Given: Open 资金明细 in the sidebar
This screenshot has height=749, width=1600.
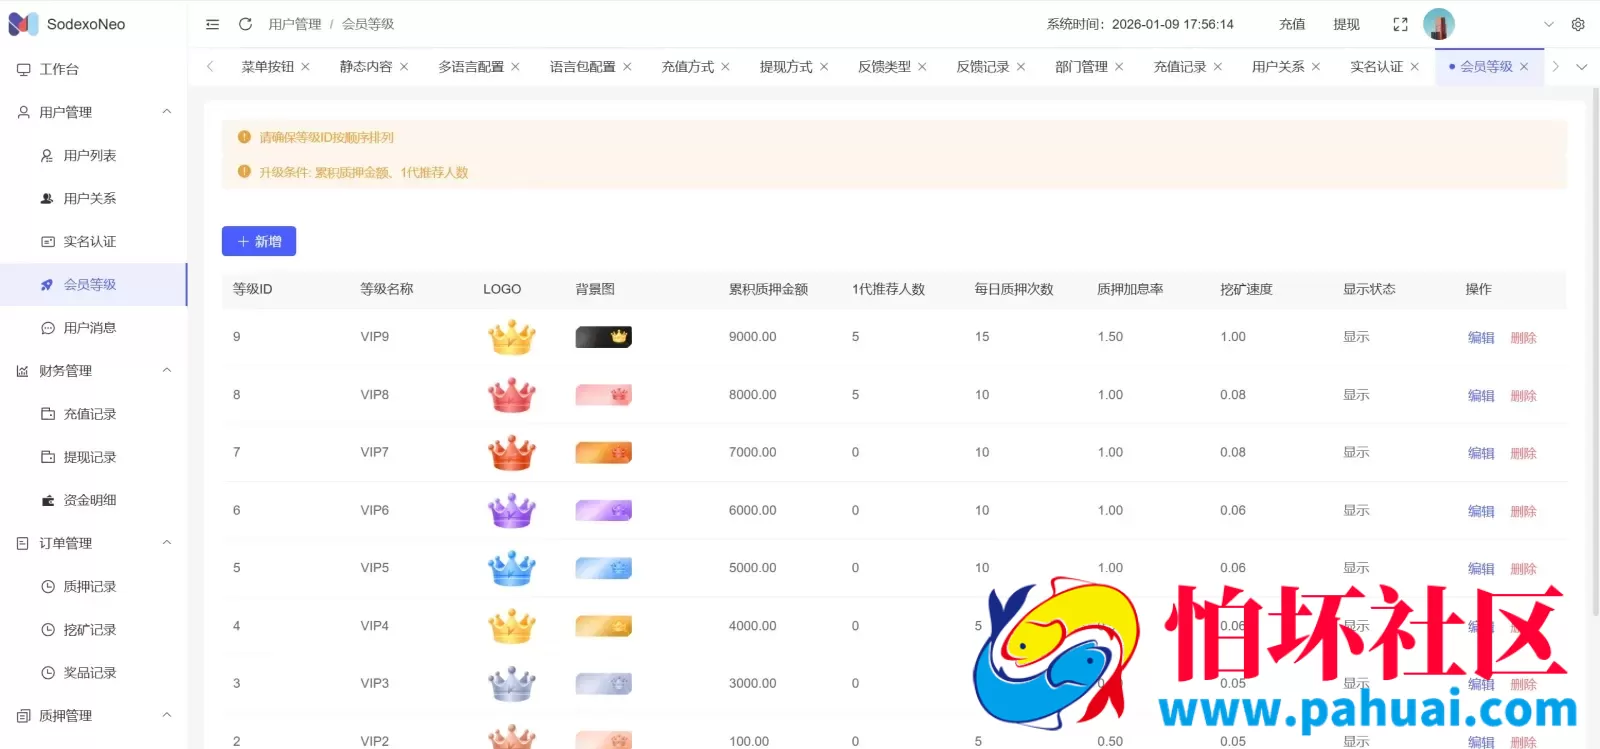Looking at the screenshot, I should pyautogui.click(x=93, y=500).
